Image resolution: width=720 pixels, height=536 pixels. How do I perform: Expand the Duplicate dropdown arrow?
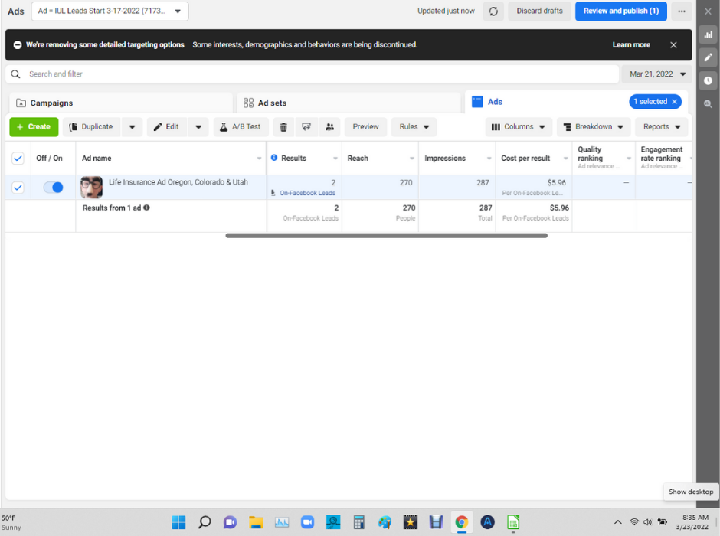[132, 127]
